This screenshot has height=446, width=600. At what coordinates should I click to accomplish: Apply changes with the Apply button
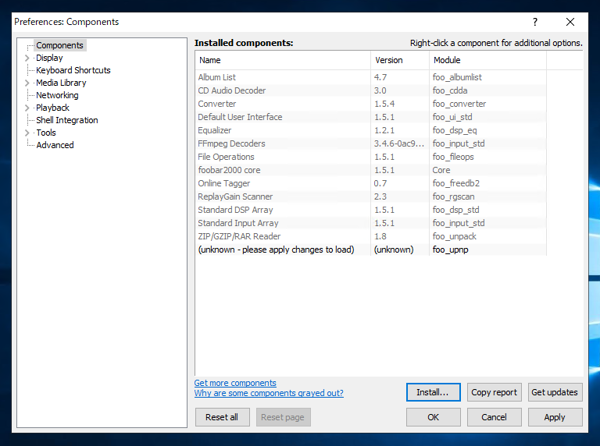(x=554, y=417)
